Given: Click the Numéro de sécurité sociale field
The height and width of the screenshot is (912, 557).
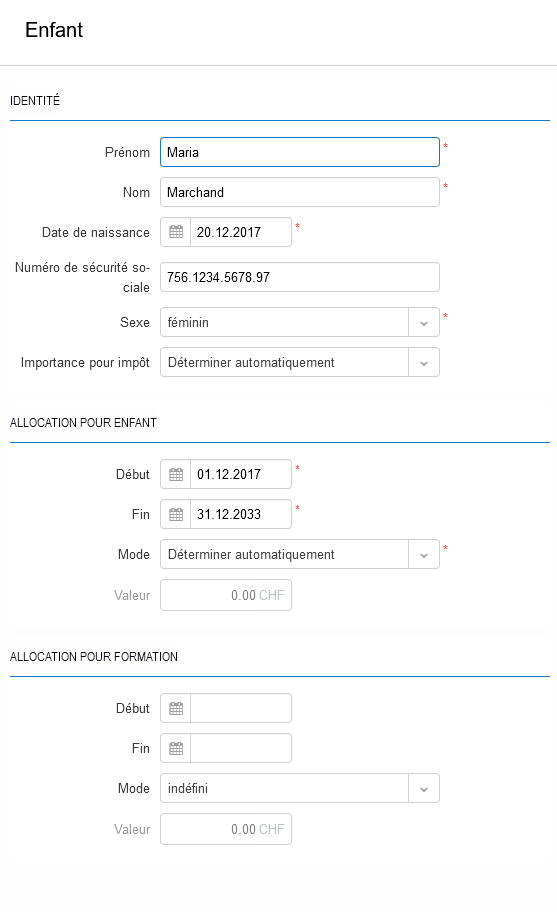Looking at the screenshot, I should click(x=300, y=277).
